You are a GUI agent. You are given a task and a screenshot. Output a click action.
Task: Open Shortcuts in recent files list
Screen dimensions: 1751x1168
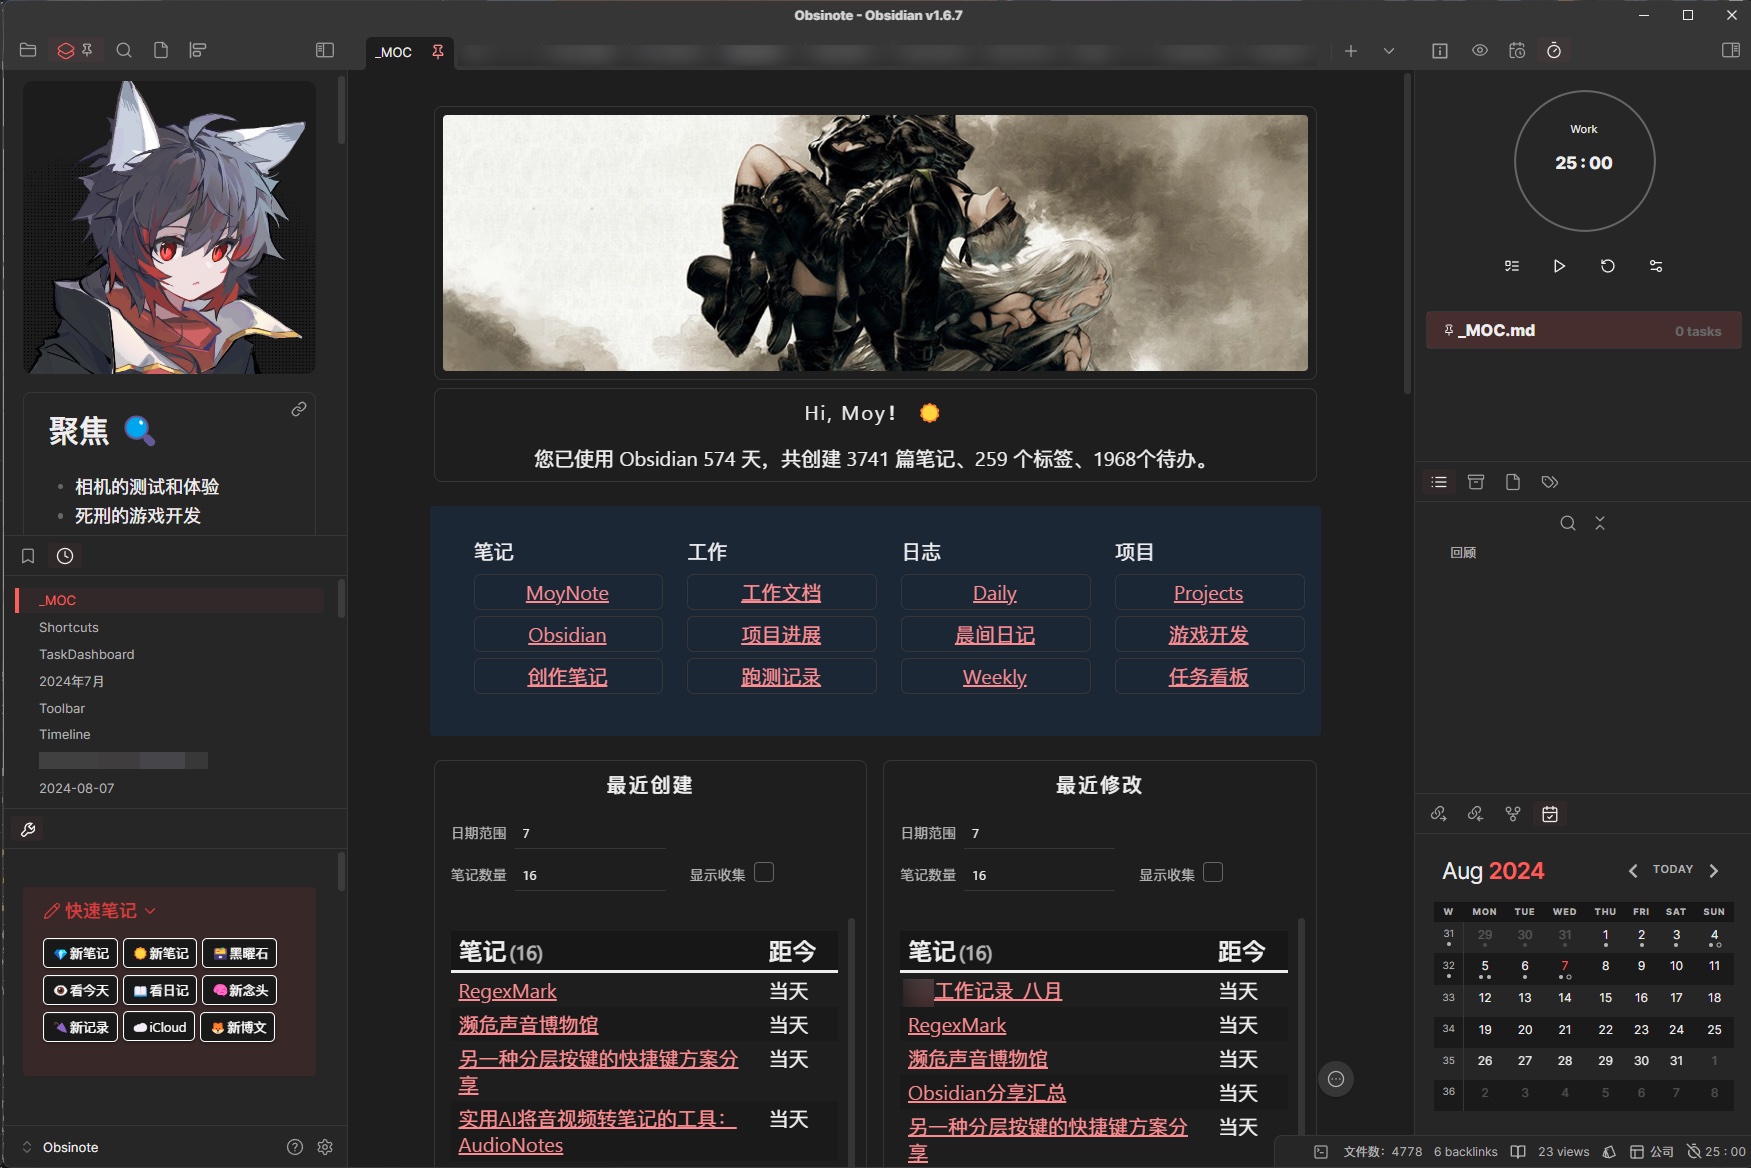pyautogui.click(x=69, y=627)
